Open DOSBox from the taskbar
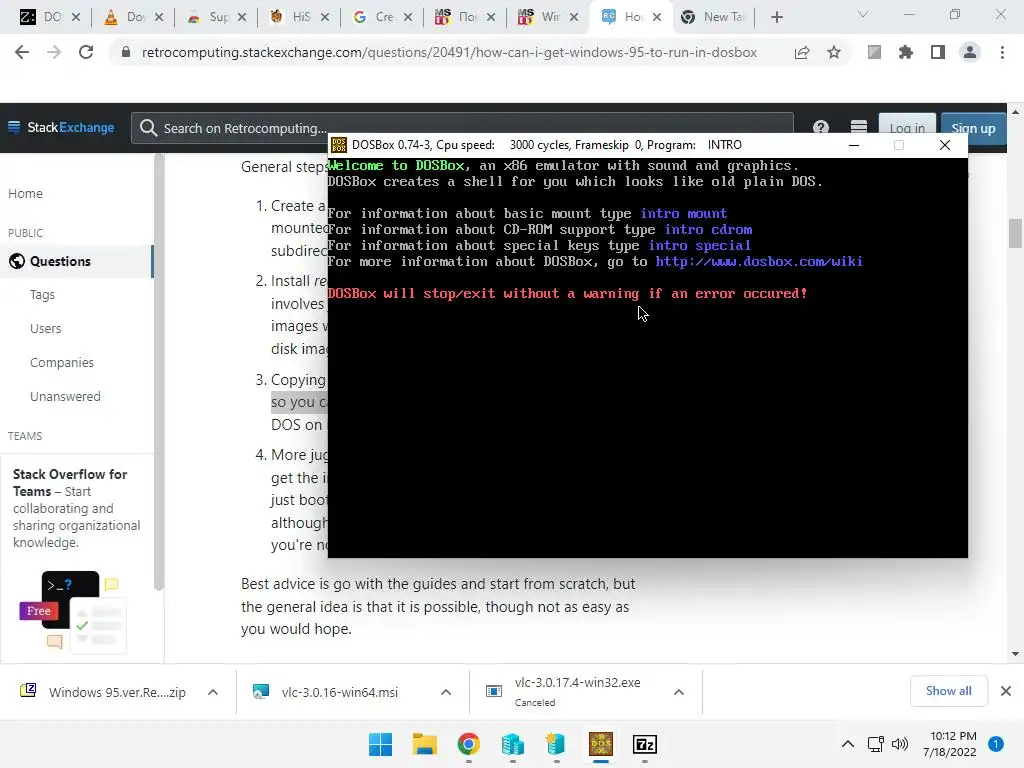This screenshot has height=768, width=1024. (x=601, y=744)
